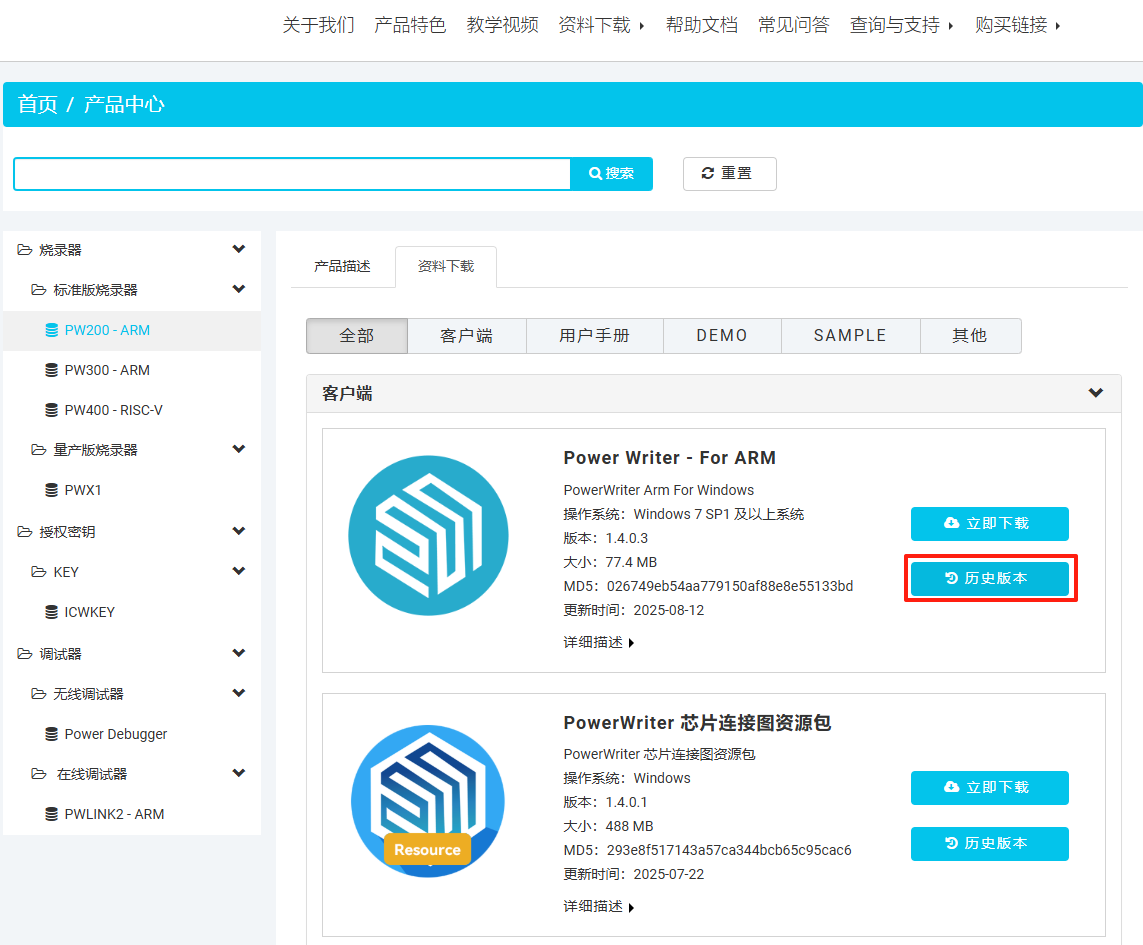Click database icon next to Power Debugger
Screen dimensions: 1143x945
click(52, 734)
